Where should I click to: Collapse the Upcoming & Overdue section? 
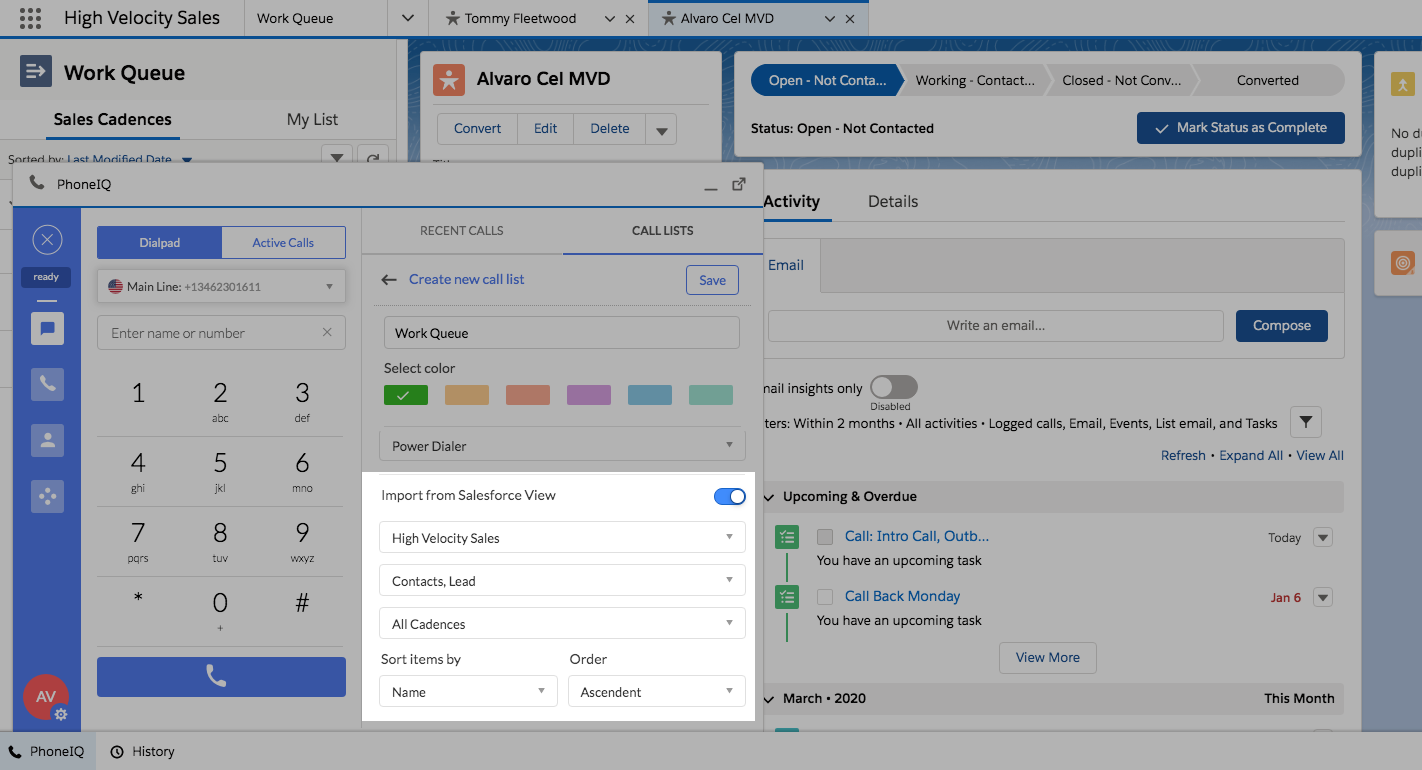pyautogui.click(x=770, y=497)
